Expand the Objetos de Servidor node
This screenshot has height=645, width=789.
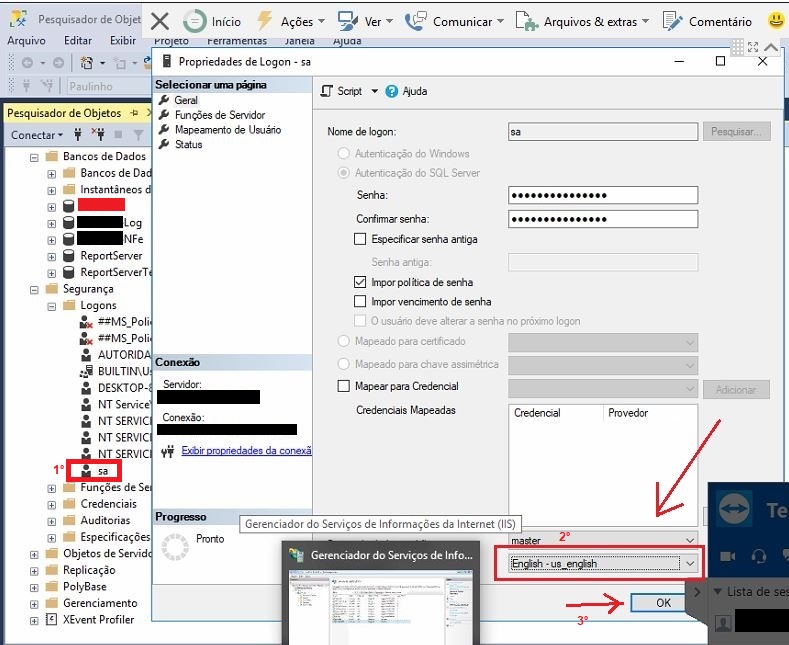pos(34,554)
